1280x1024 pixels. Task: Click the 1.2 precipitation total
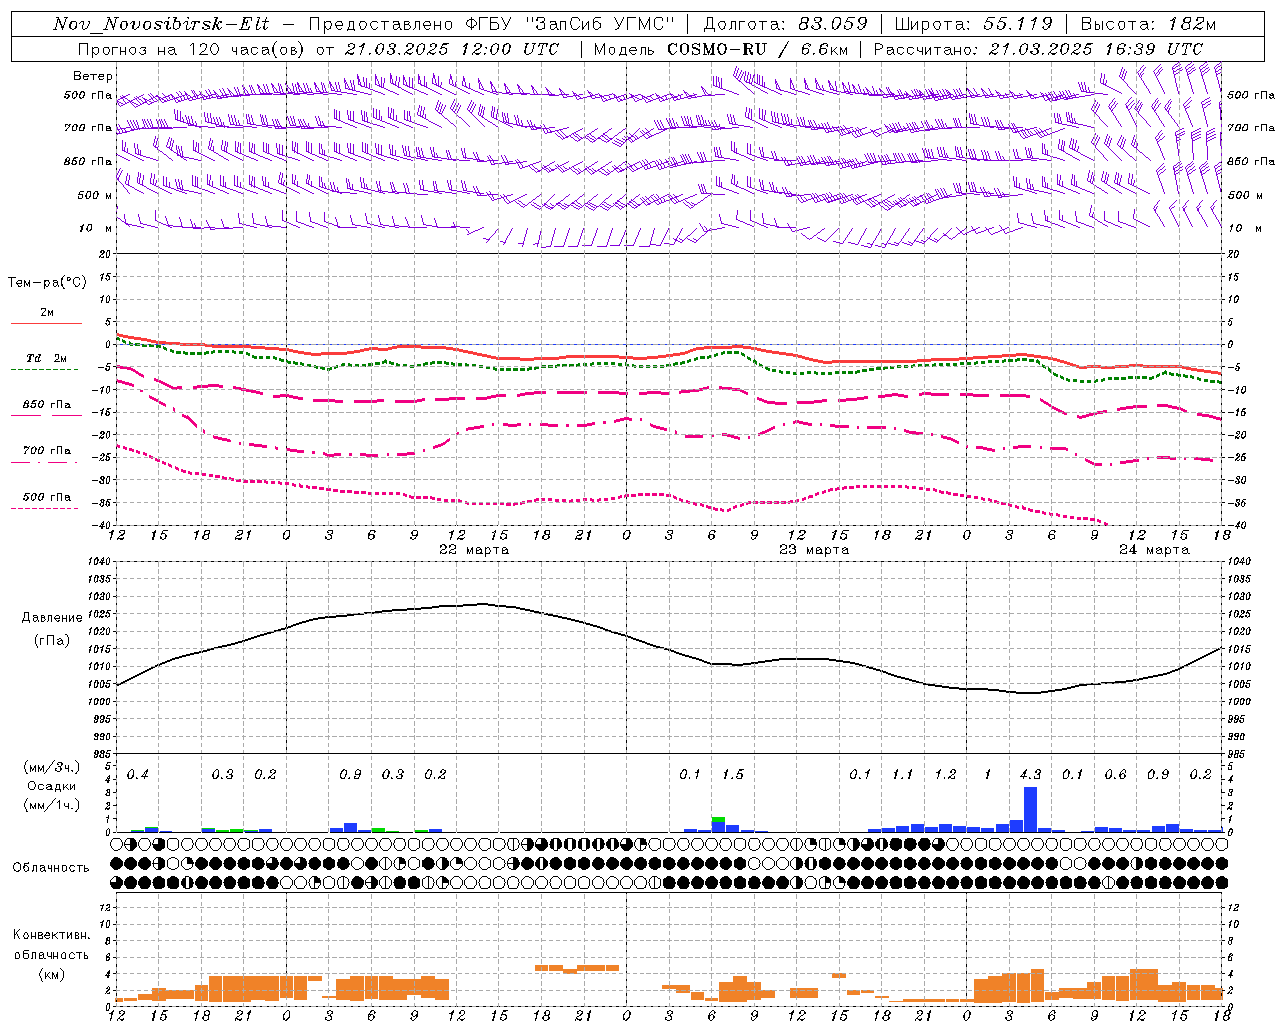tap(945, 775)
